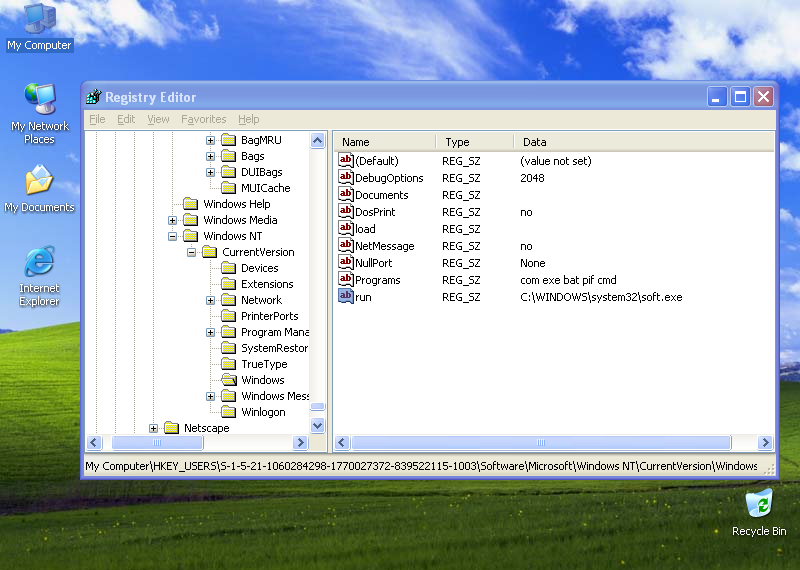Click the values pane's horizontal scroll left arrow
This screenshot has height=570, width=800.
[x=342, y=442]
